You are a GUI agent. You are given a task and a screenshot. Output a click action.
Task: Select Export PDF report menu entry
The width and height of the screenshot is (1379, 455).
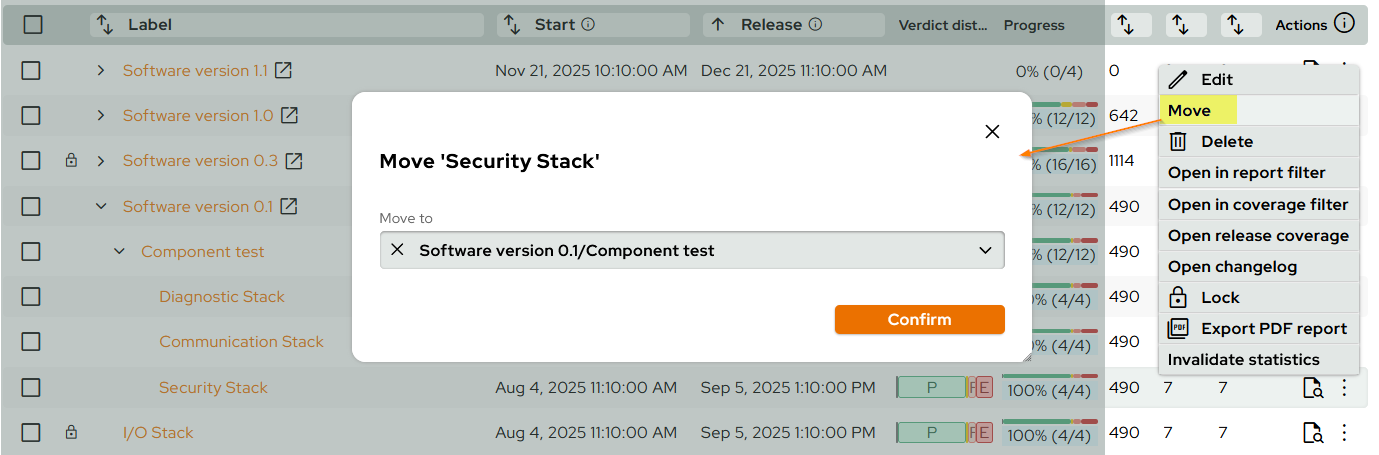[x=1273, y=328]
